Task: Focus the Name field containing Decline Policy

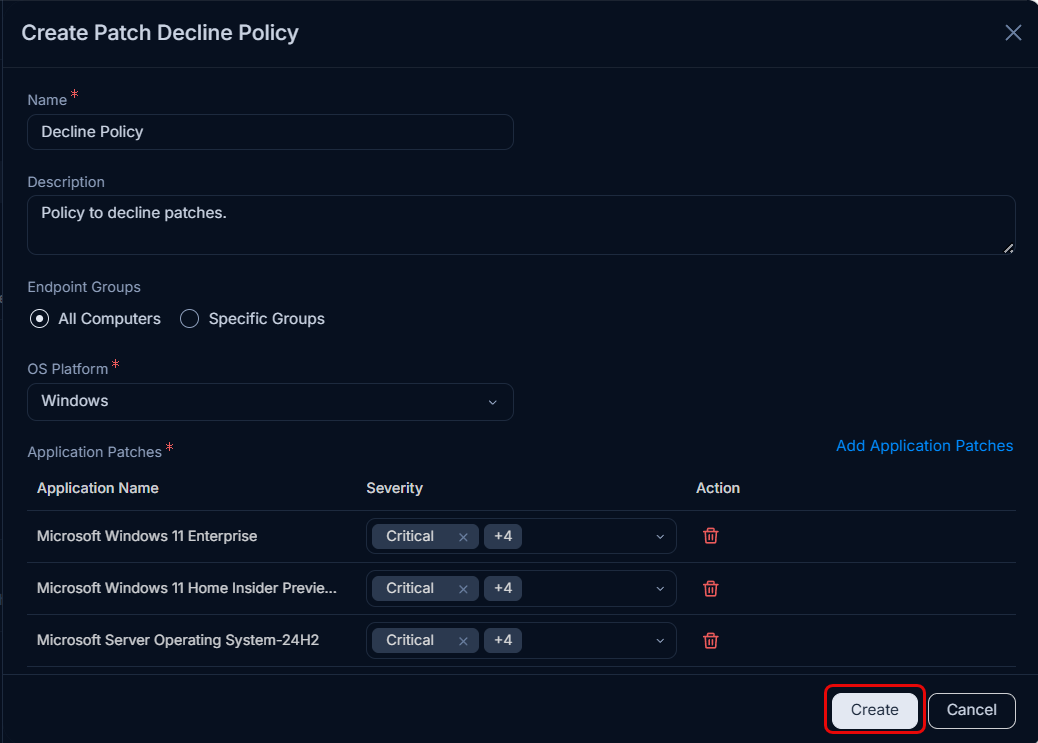Action: [x=270, y=132]
